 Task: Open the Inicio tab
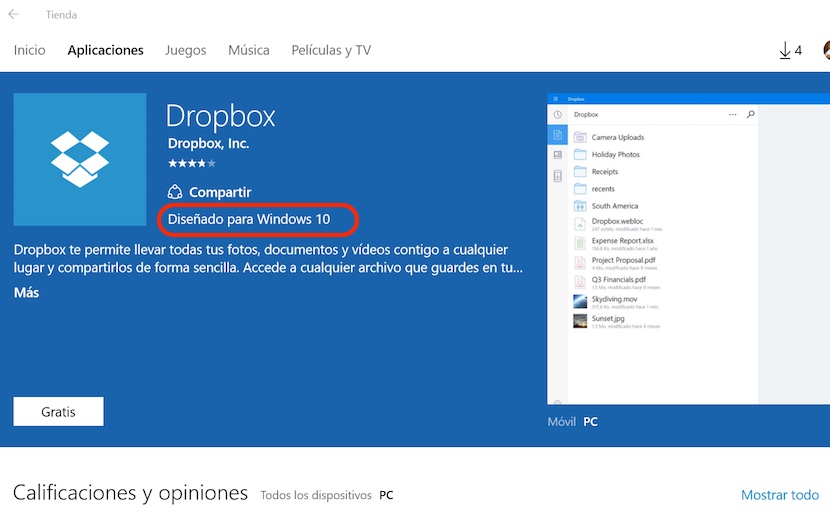(30, 50)
